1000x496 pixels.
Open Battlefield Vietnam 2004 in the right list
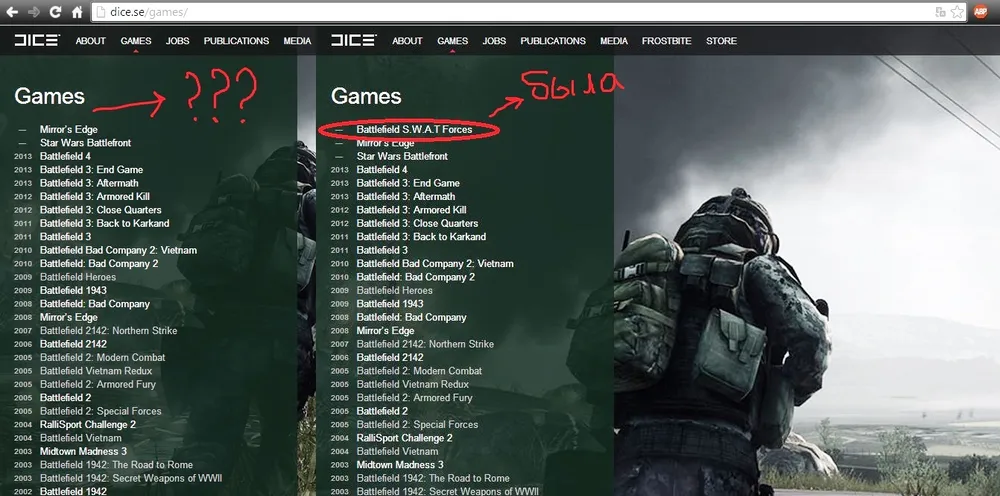click(x=397, y=451)
